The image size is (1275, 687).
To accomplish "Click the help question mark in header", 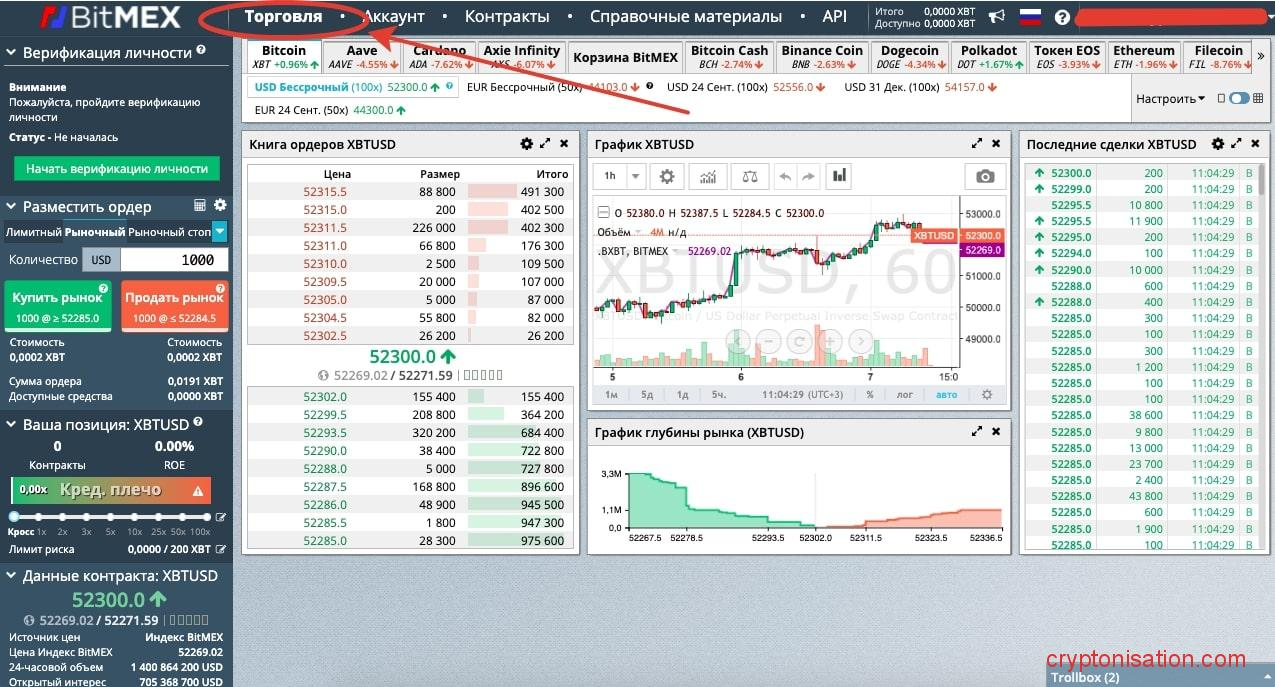I will click(1062, 17).
